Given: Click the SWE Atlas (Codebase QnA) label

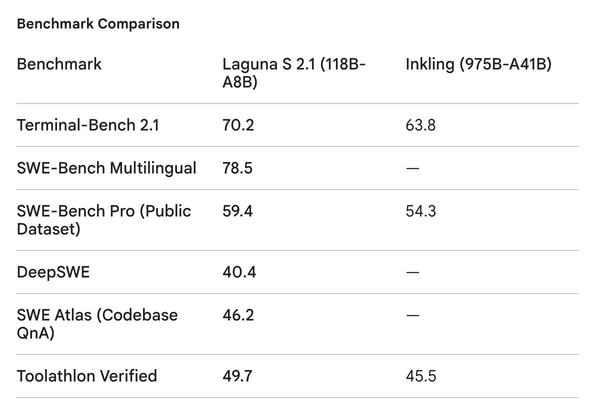Looking at the screenshot, I should point(97,324).
